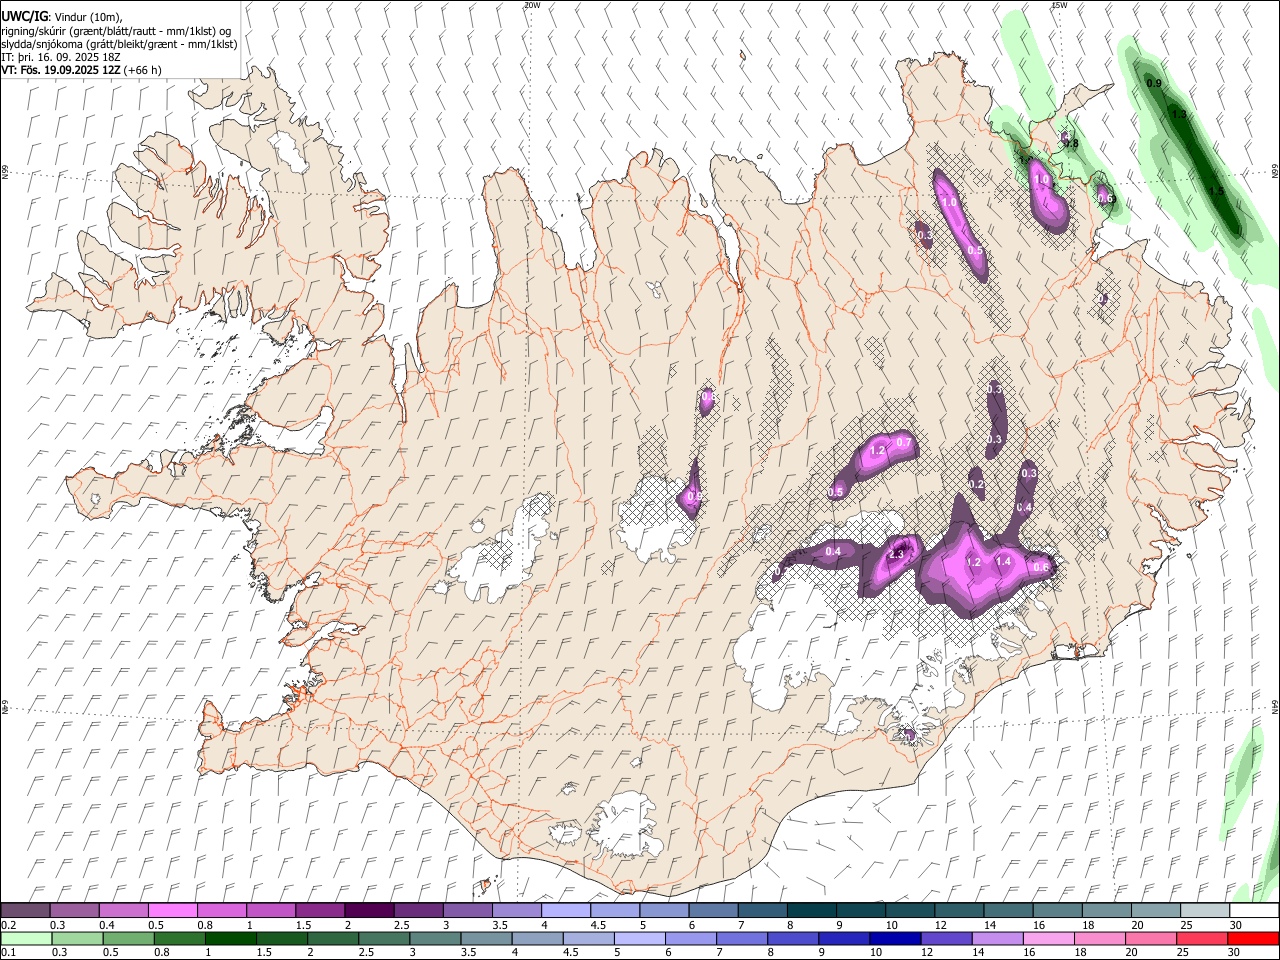Click the "slydda/snjókoma (grátt/bleikt/grænt - mm/1klst)" line
This screenshot has width=1280, height=960.
(119, 44)
